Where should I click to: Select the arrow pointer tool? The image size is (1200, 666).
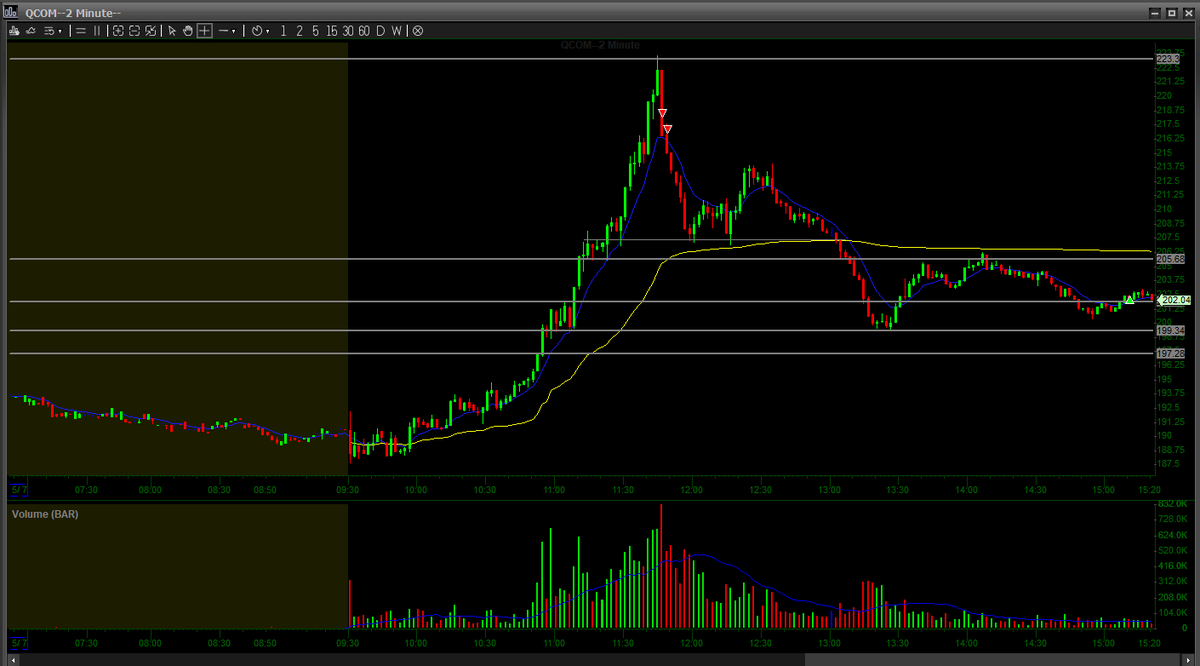pyautogui.click(x=172, y=31)
